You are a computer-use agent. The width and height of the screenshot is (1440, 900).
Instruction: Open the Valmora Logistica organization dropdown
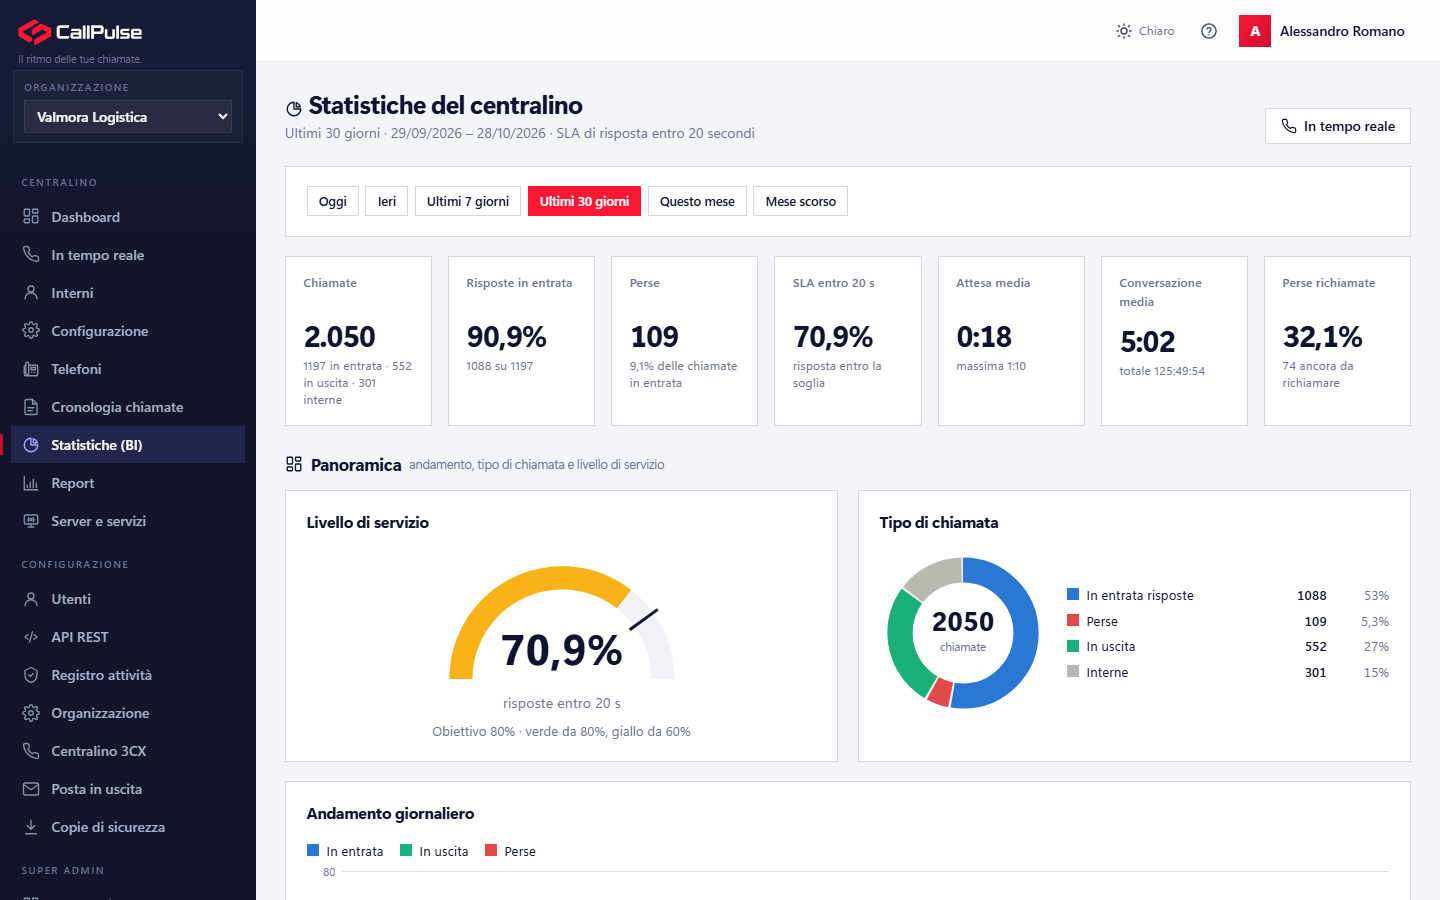coord(128,117)
